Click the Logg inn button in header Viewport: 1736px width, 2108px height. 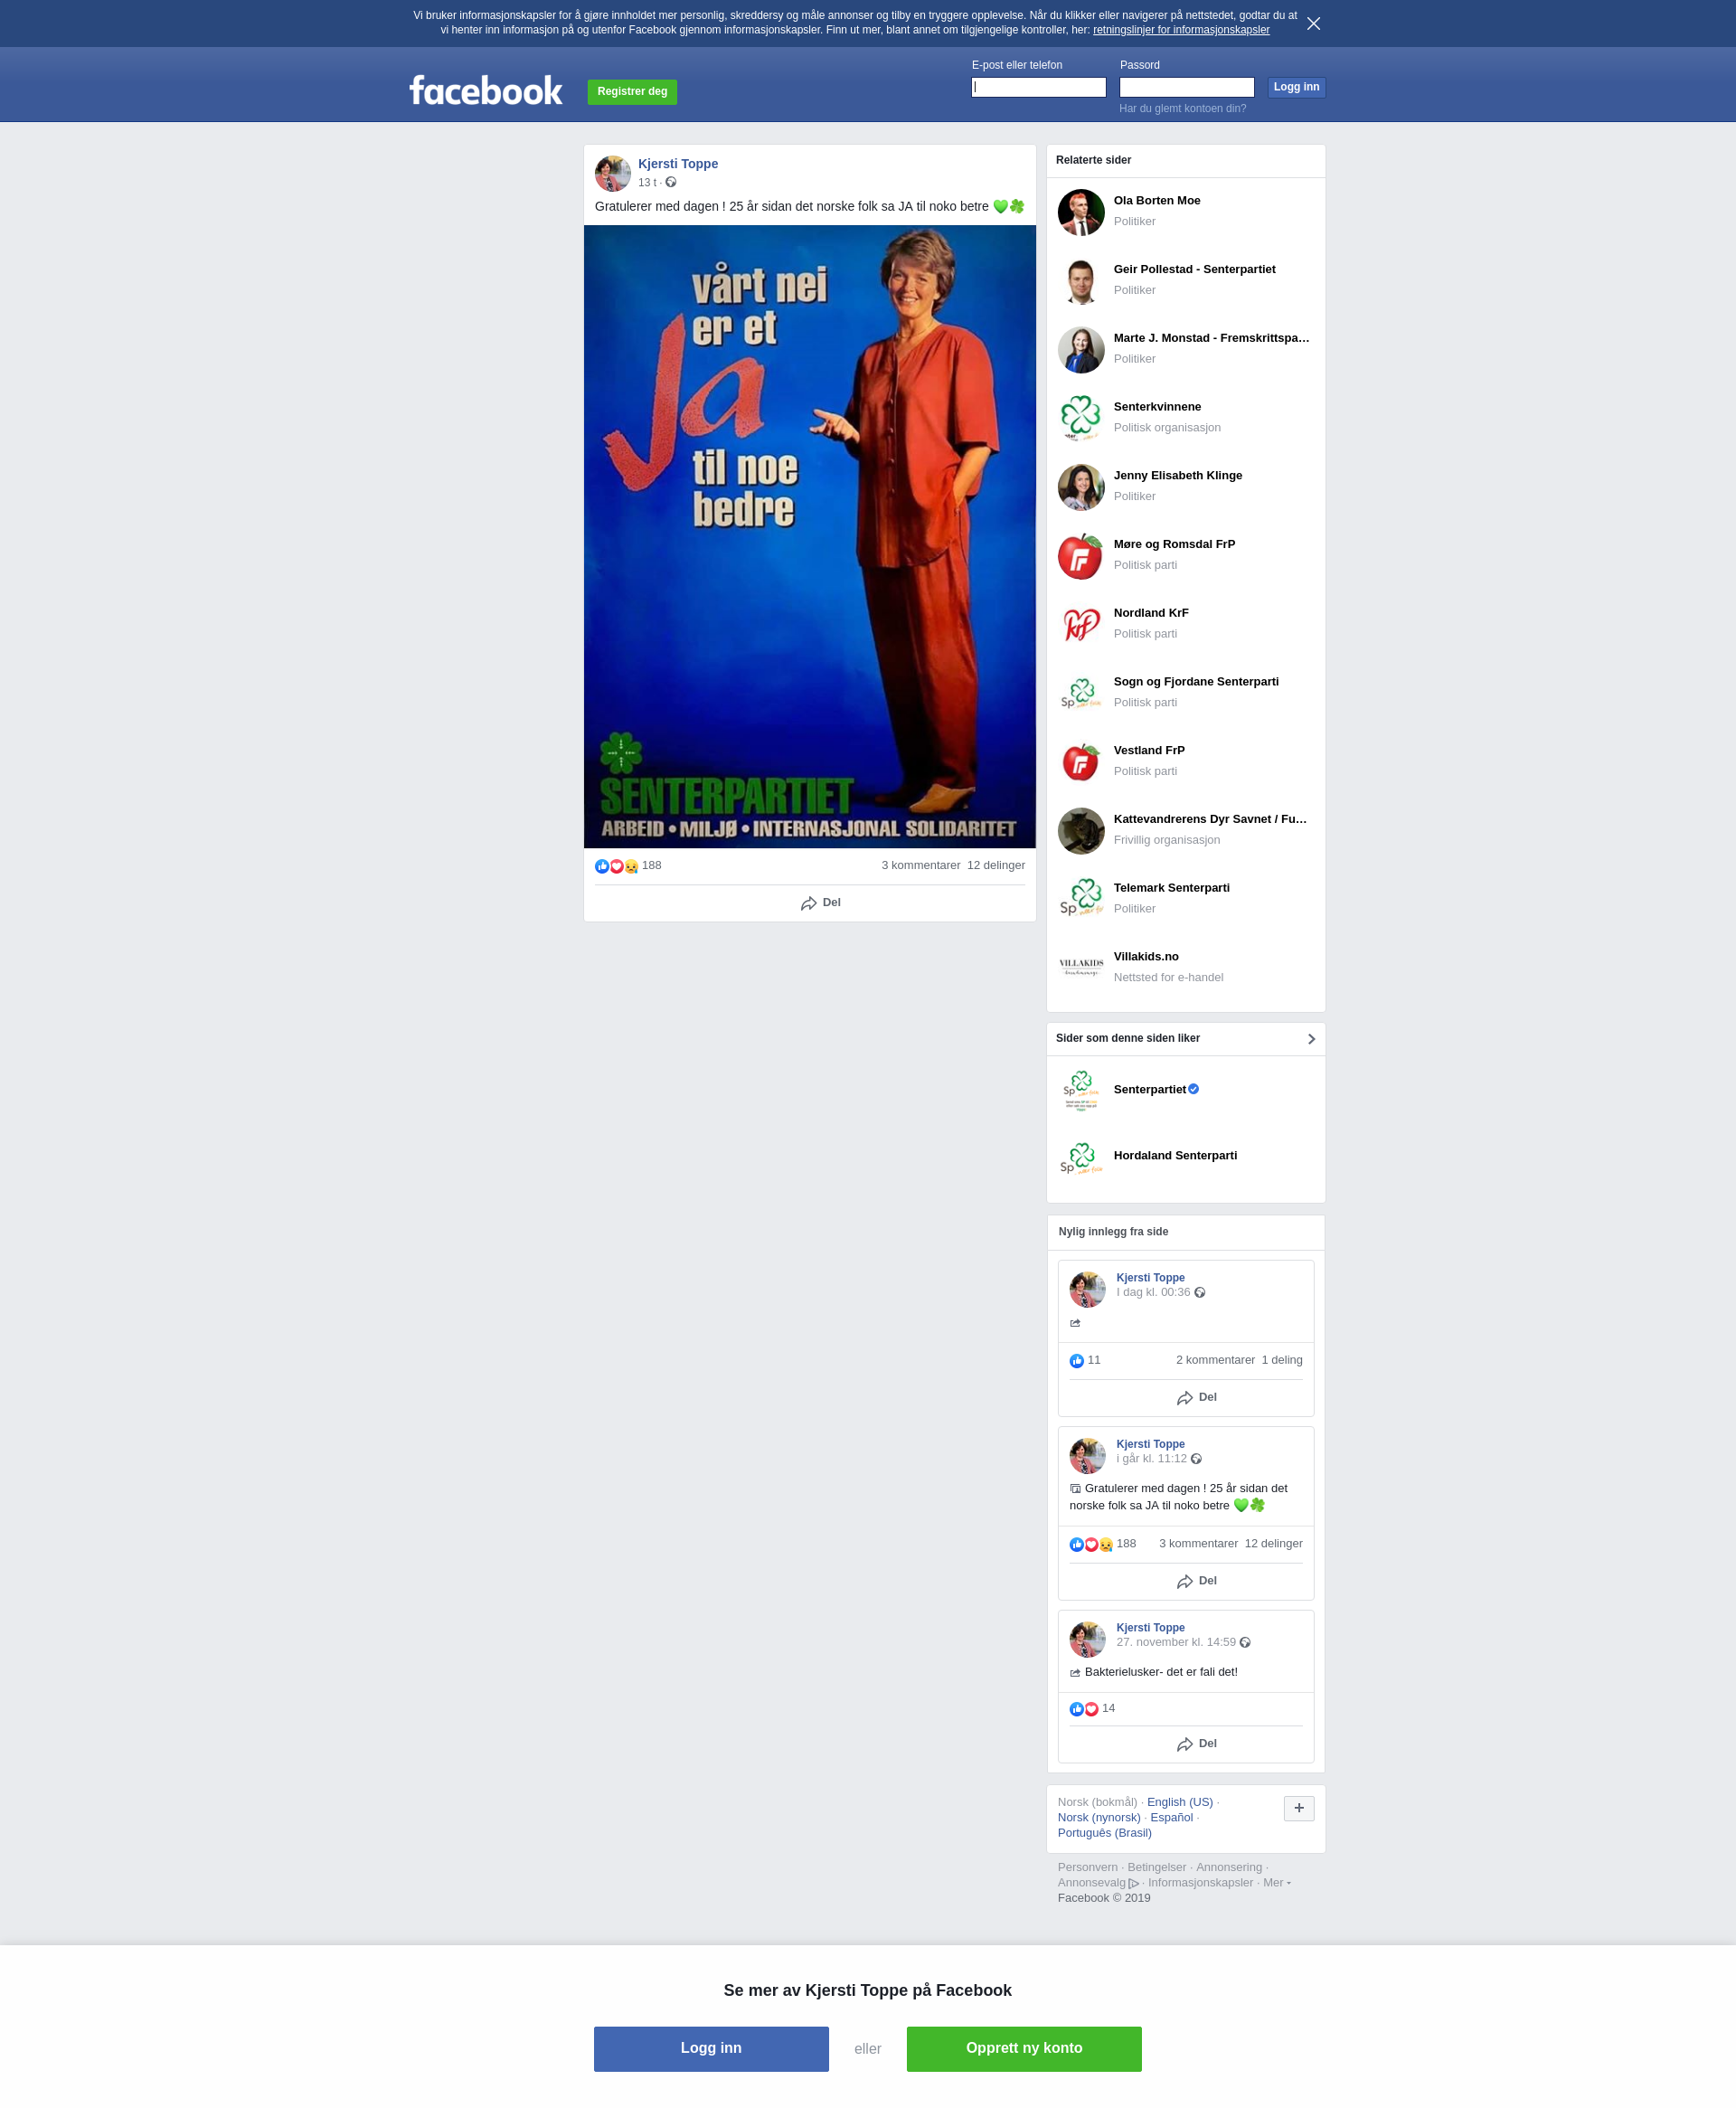(1296, 87)
